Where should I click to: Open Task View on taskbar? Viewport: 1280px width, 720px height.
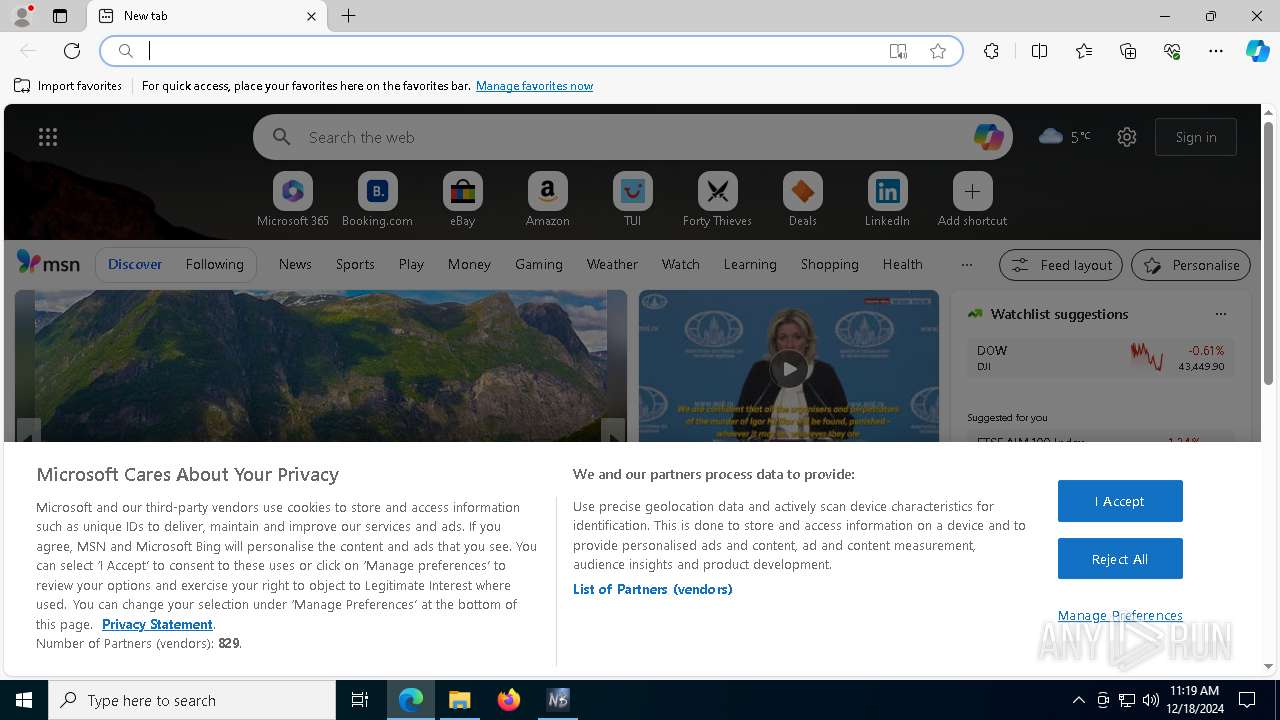(360, 700)
